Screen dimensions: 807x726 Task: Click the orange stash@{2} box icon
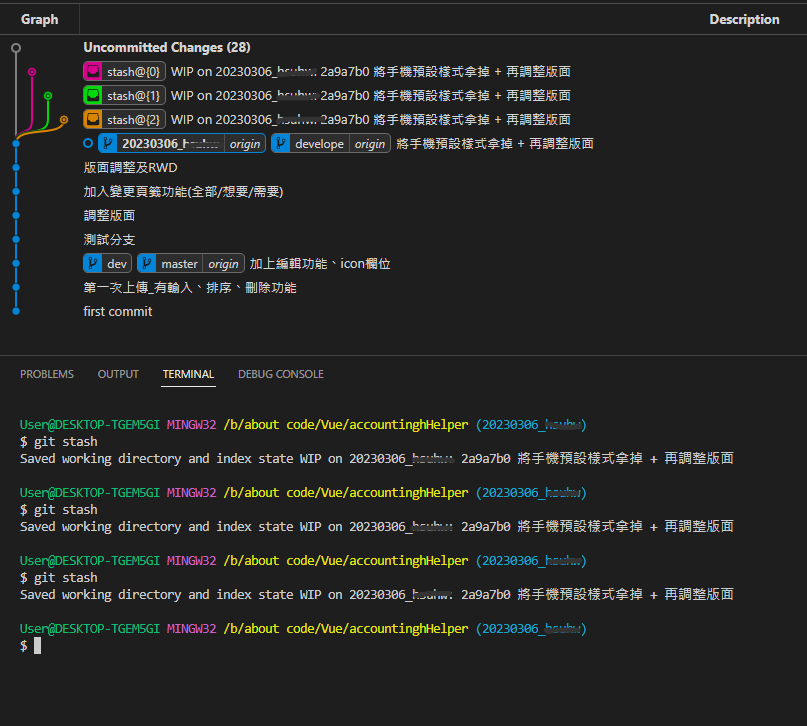[x=93, y=119]
